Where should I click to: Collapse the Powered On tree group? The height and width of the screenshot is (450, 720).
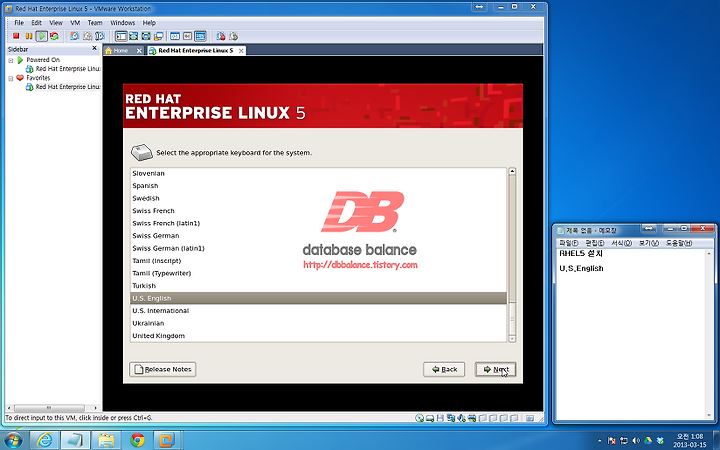(11, 60)
